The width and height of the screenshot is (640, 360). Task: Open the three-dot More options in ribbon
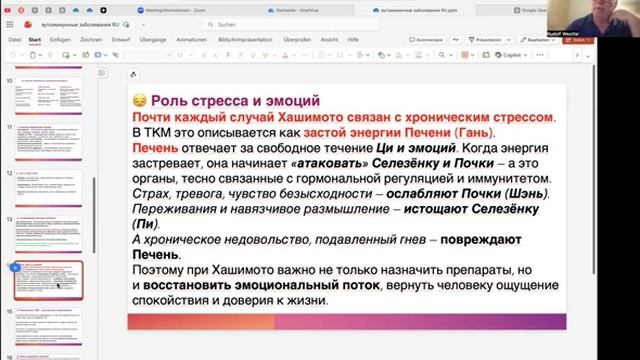point(540,55)
